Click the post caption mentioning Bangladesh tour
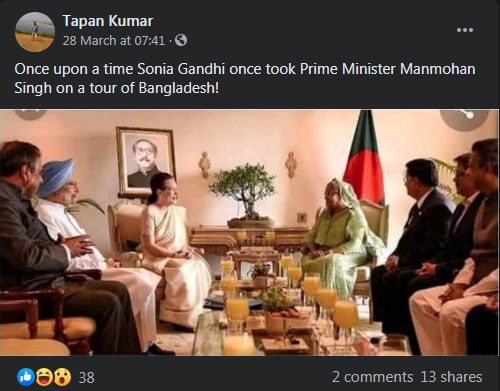The width and height of the screenshot is (500, 391). (x=245, y=79)
